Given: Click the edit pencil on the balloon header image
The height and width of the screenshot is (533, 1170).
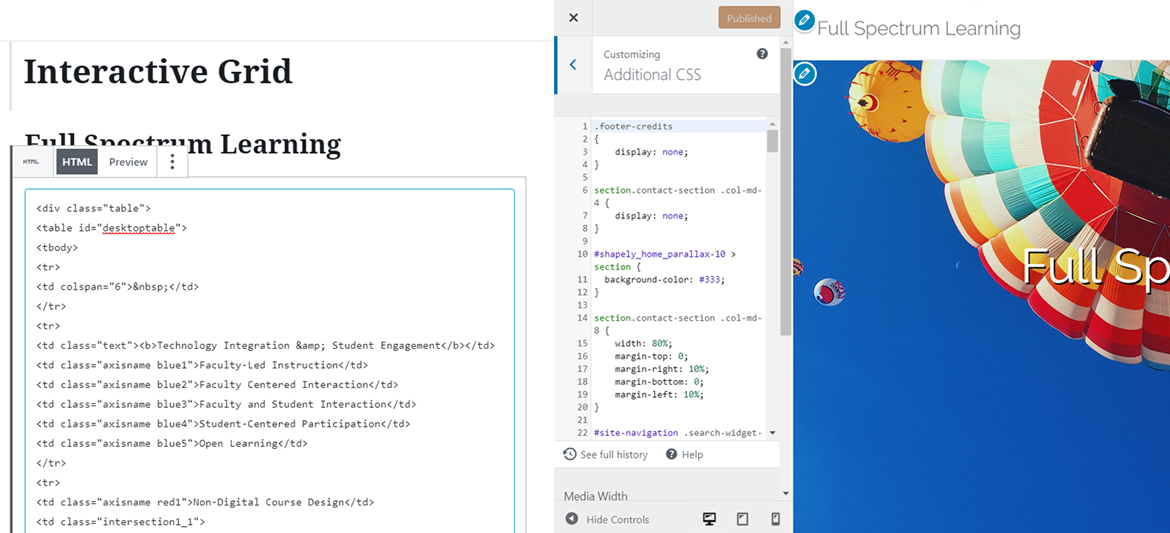Looking at the screenshot, I should pyautogui.click(x=804, y=74).
